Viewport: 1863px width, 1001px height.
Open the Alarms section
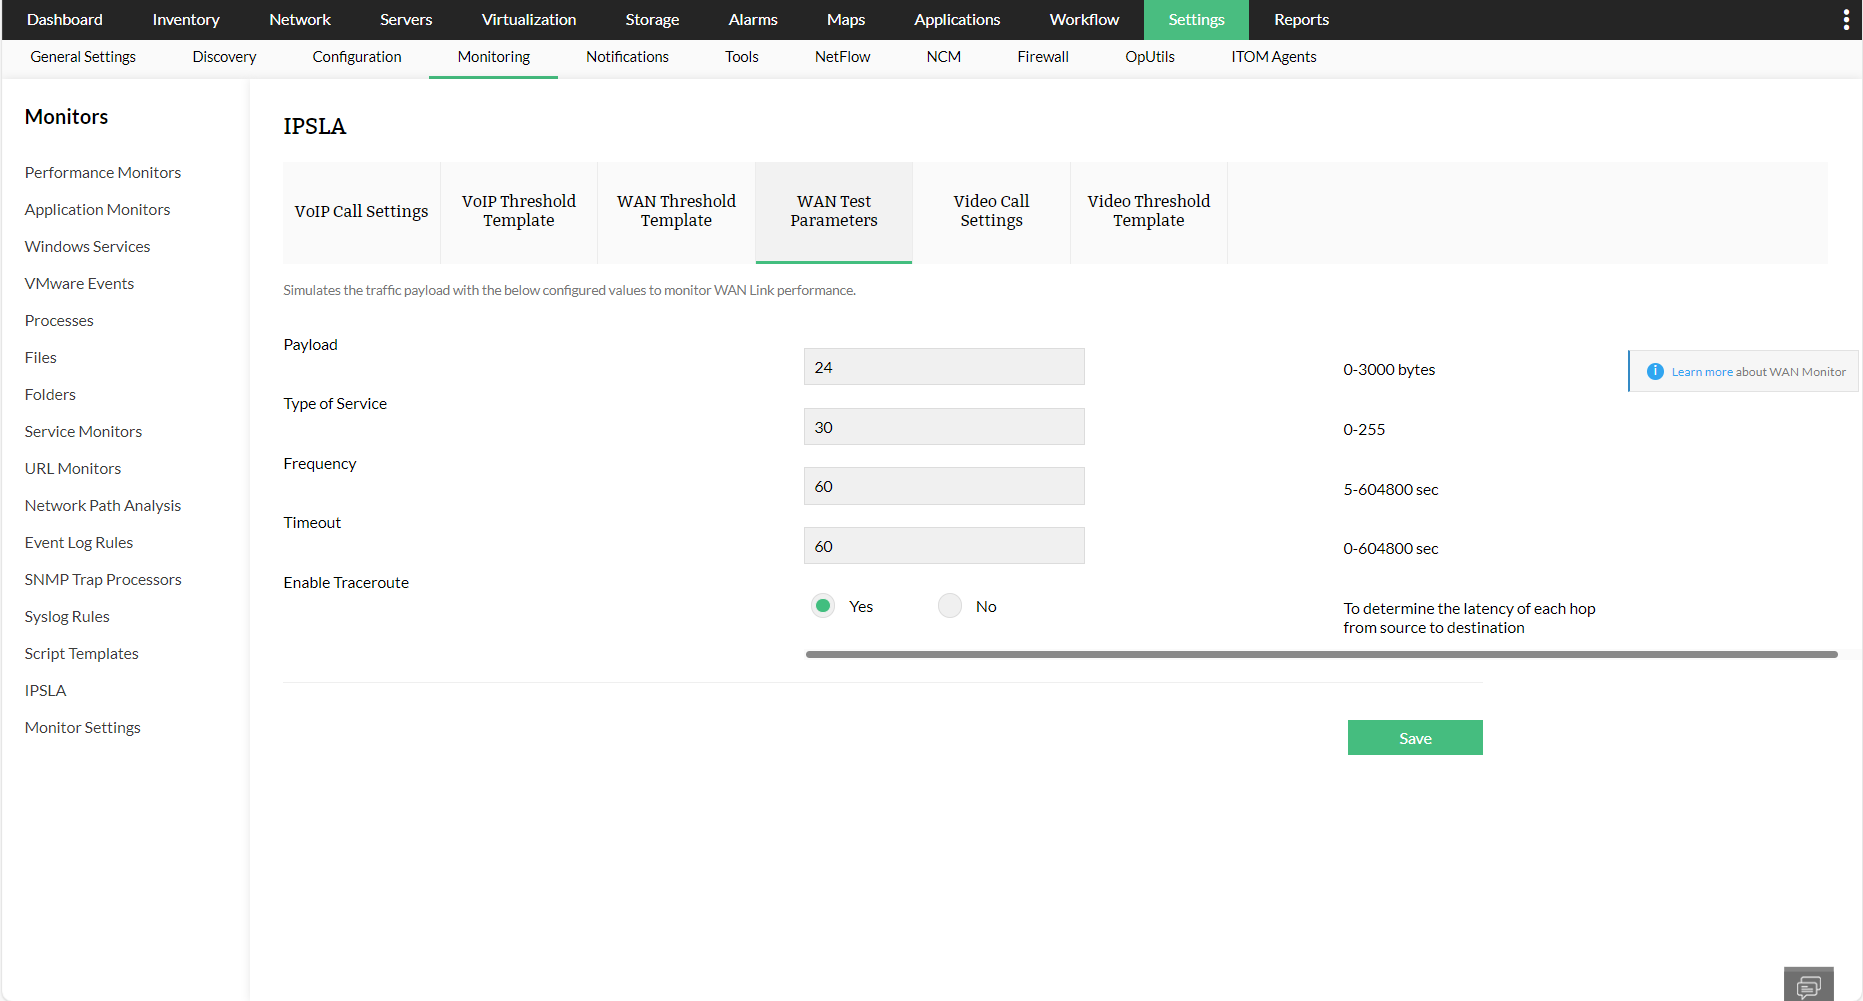(x=752, y=19)
